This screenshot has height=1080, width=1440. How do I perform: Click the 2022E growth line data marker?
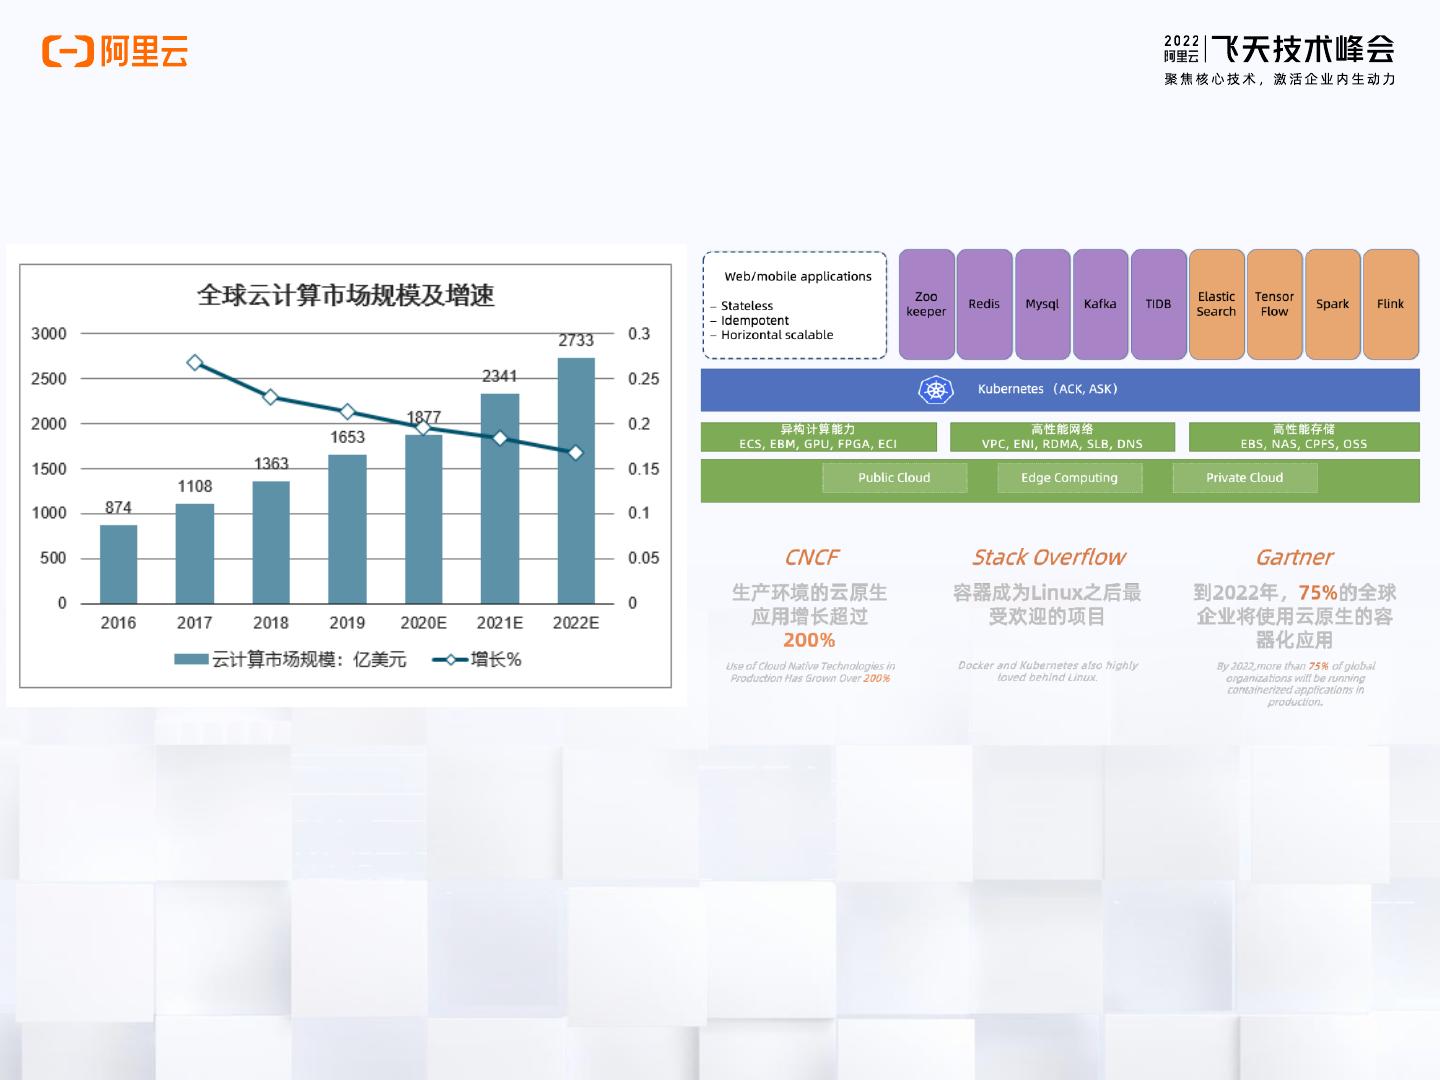[x=576, y=453]
